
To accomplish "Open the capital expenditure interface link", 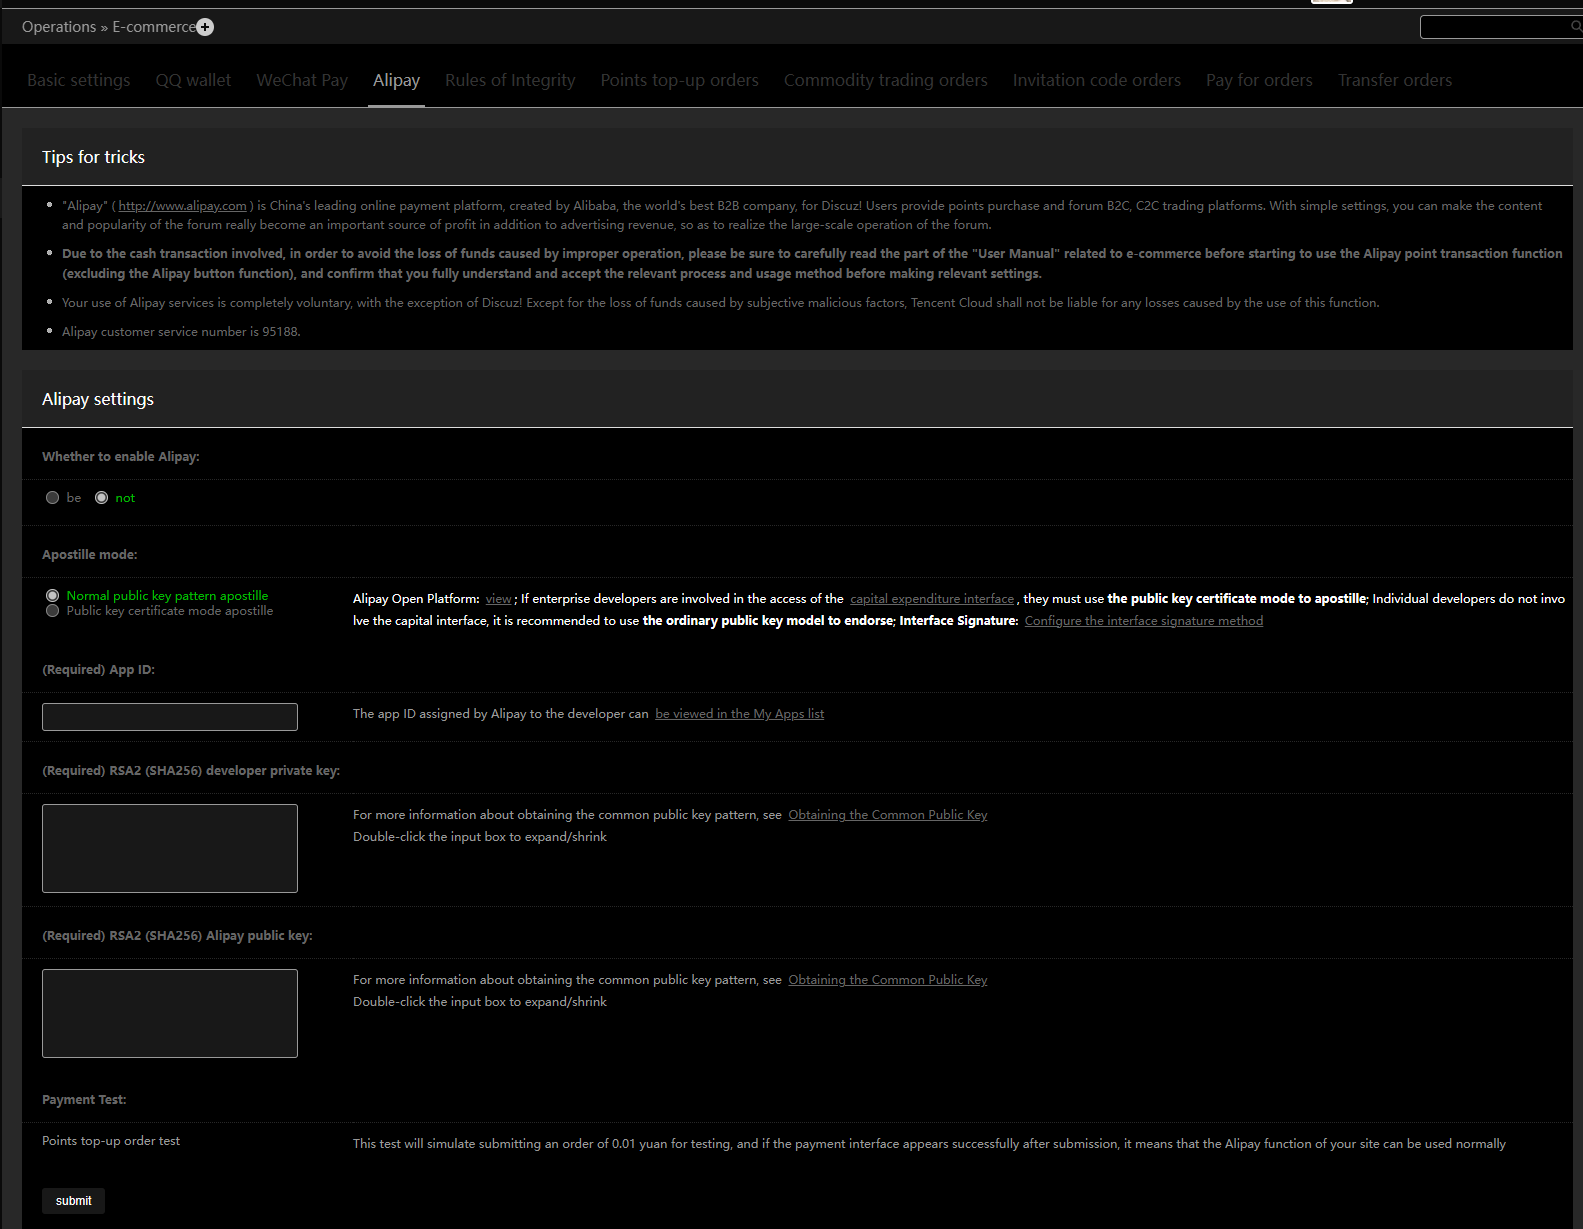I will tap(932, 599).
